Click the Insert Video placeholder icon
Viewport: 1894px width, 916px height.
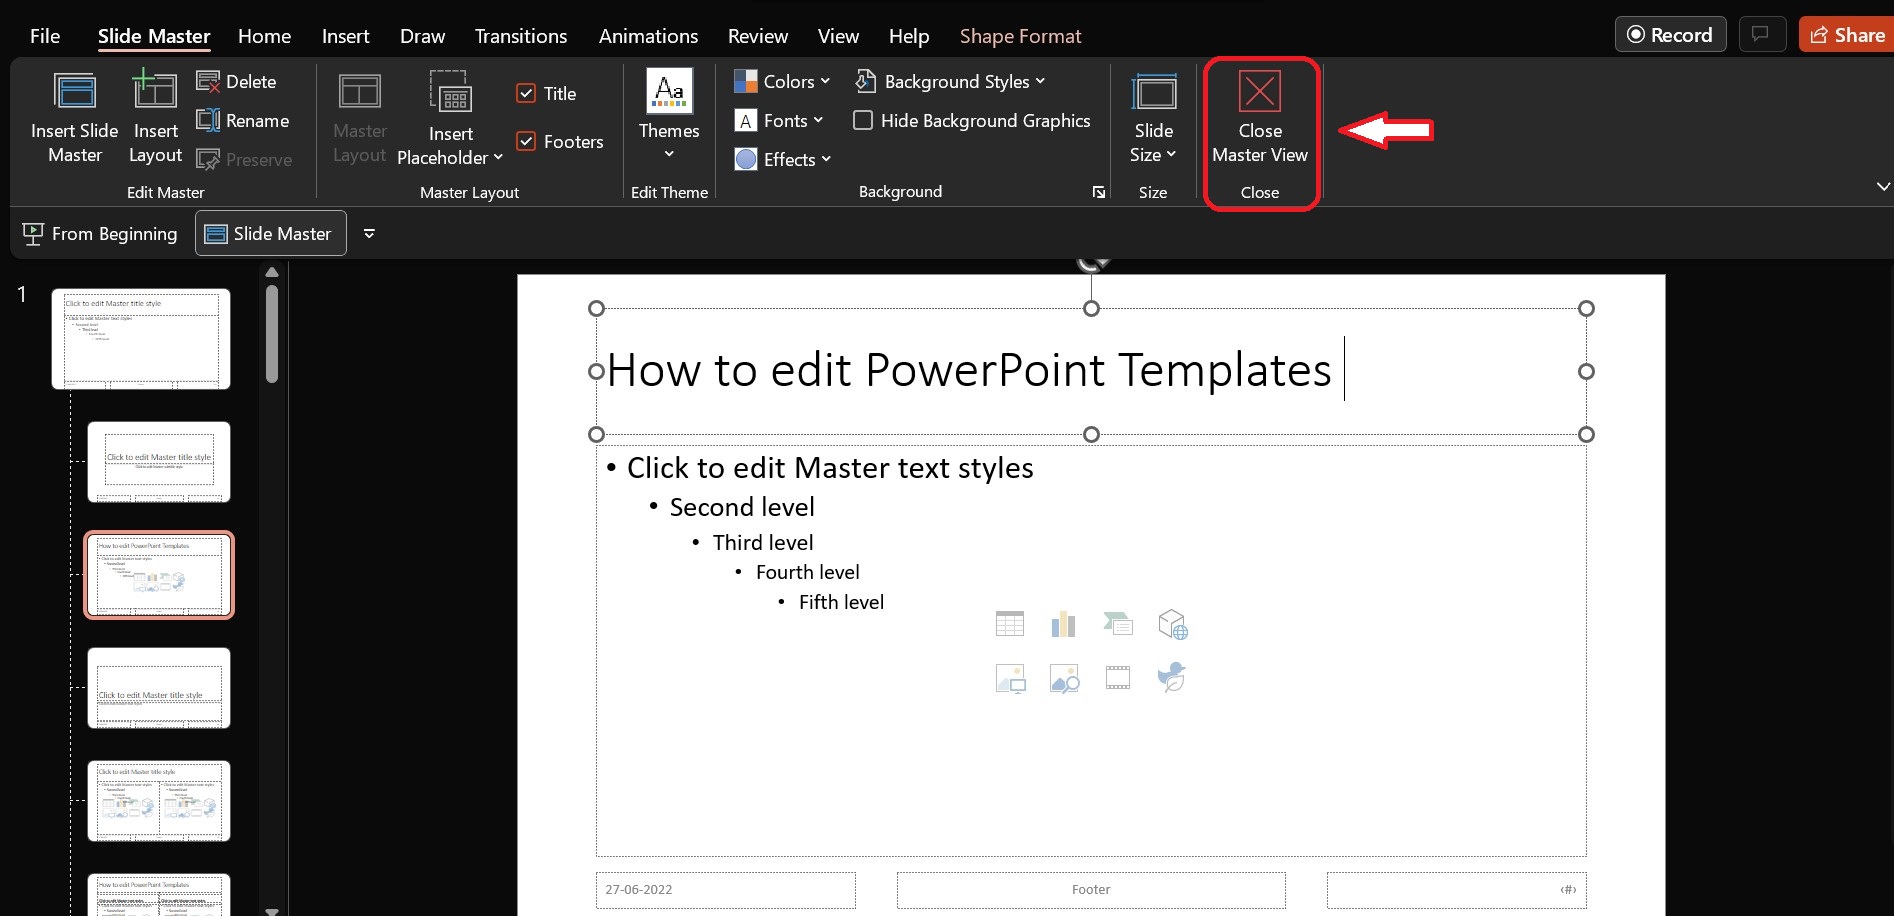tap(1118, 678)
